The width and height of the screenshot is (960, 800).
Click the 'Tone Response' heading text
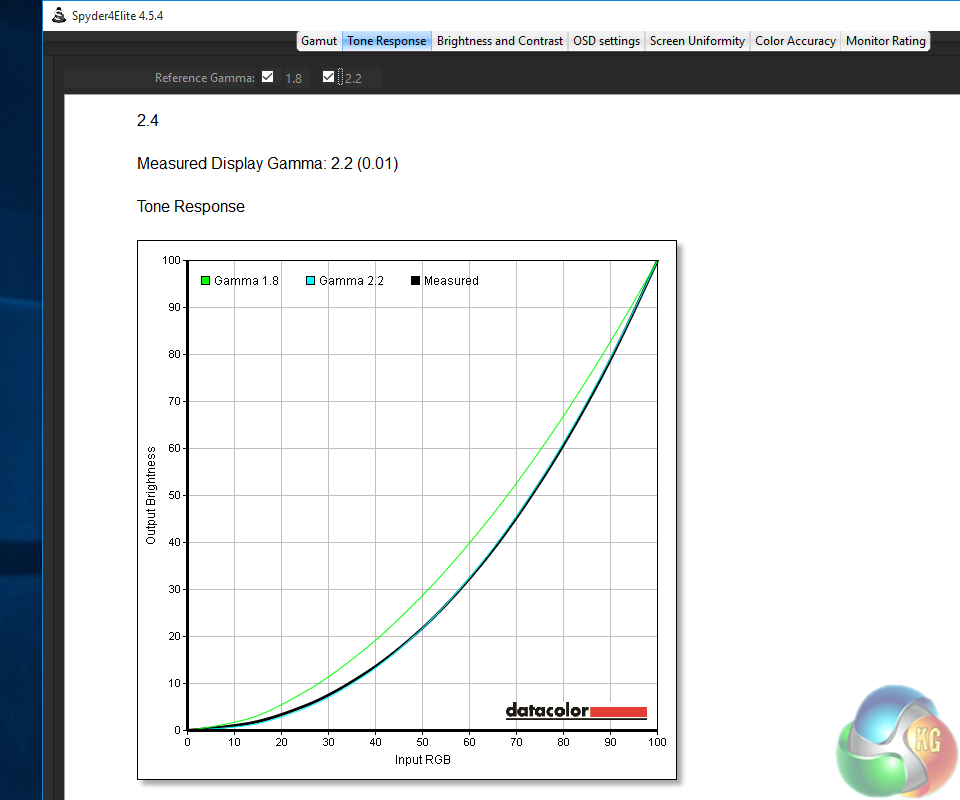tap(190, 206)
